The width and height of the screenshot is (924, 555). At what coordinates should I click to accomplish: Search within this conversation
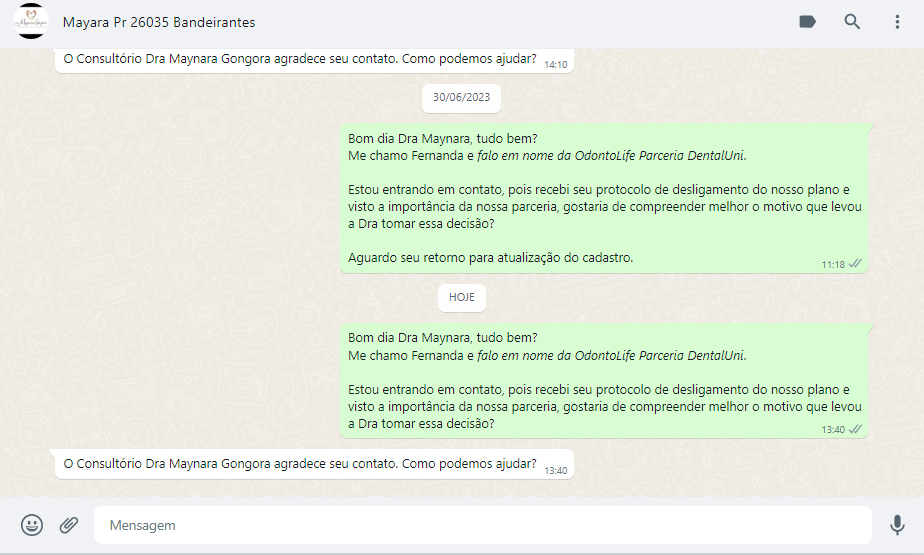(852, 22)
